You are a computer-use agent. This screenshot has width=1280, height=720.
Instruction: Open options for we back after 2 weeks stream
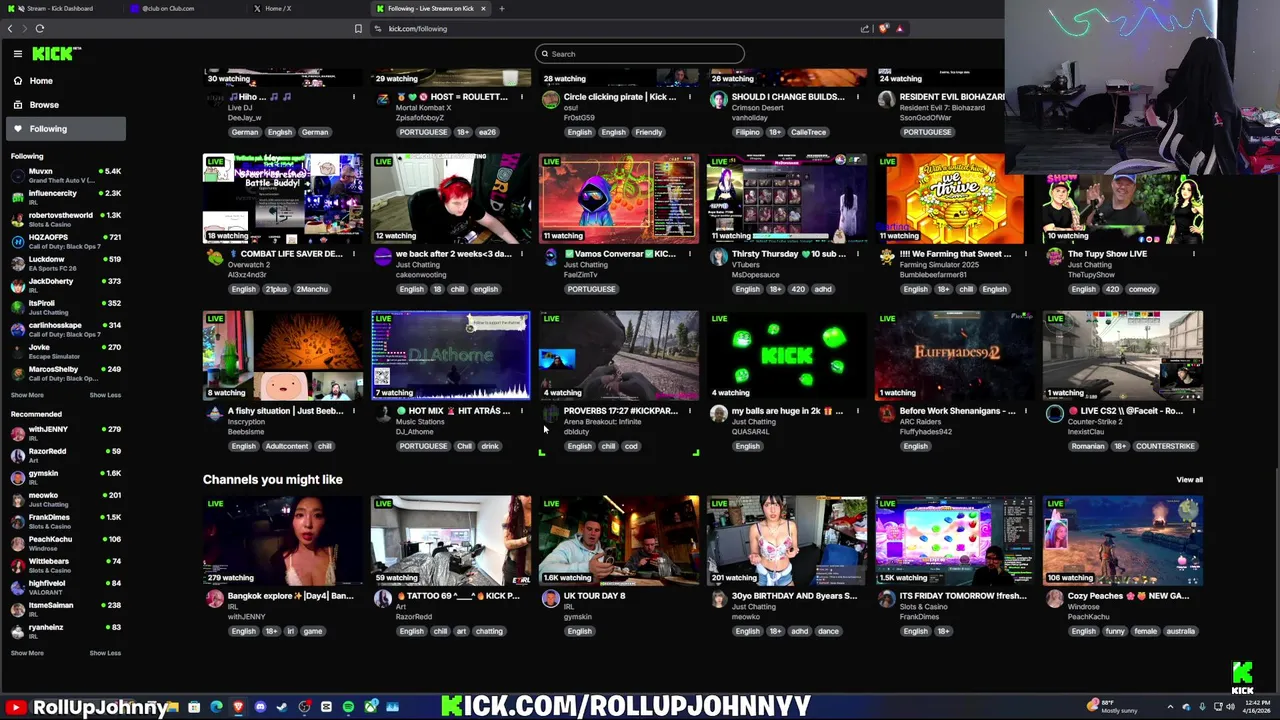pyautogui.click(x=521, y=254)
